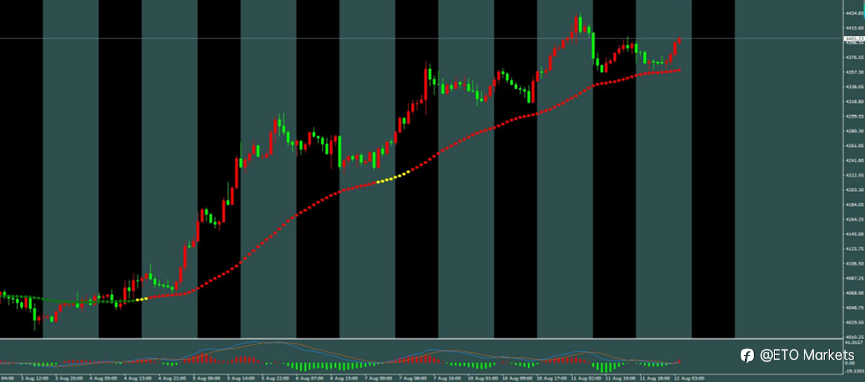Click the -19.3383 indicator scale value

tap(855, 371)
